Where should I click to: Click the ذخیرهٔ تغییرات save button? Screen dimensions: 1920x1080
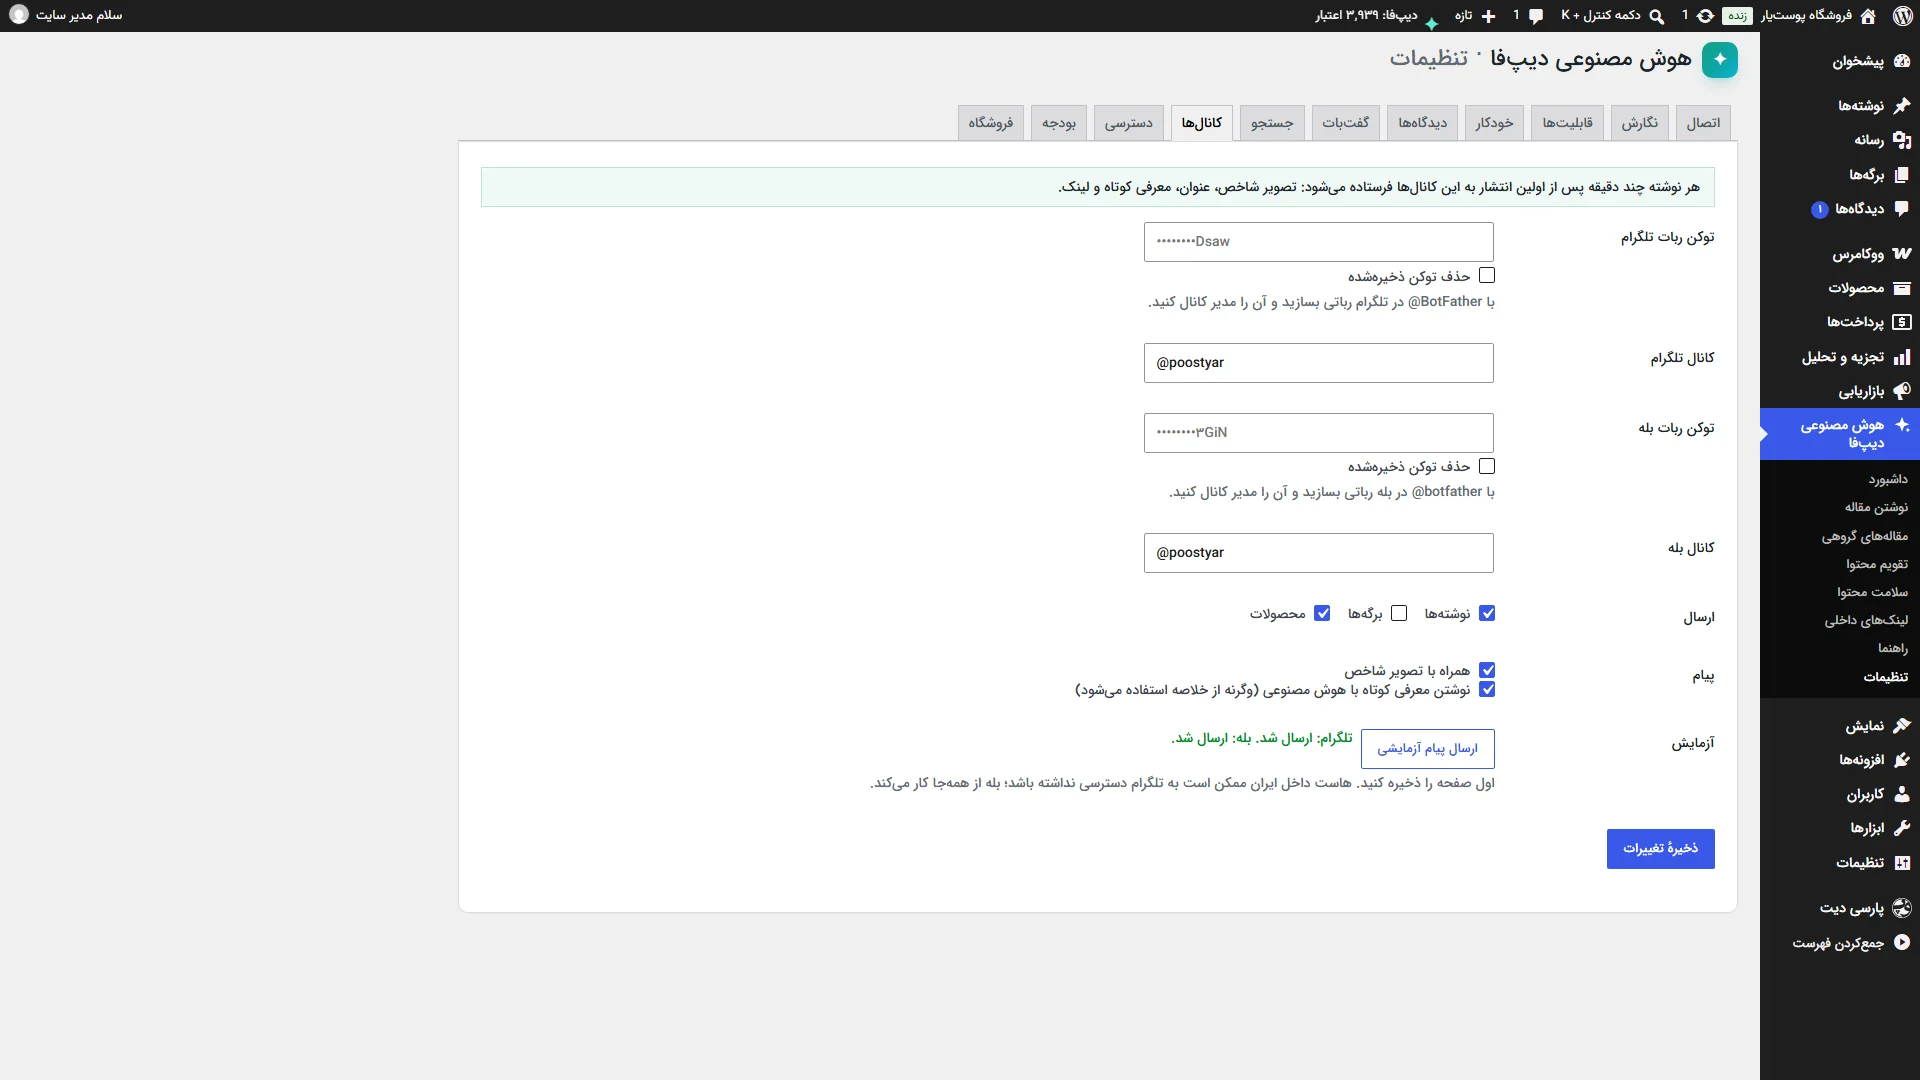[x=1660, y=849]
